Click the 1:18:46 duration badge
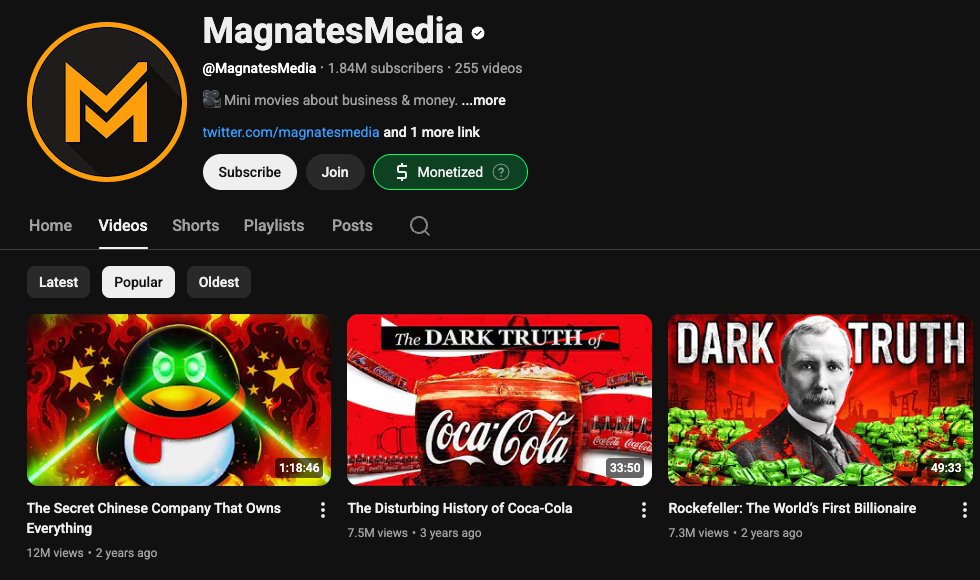 click(299, 468)
